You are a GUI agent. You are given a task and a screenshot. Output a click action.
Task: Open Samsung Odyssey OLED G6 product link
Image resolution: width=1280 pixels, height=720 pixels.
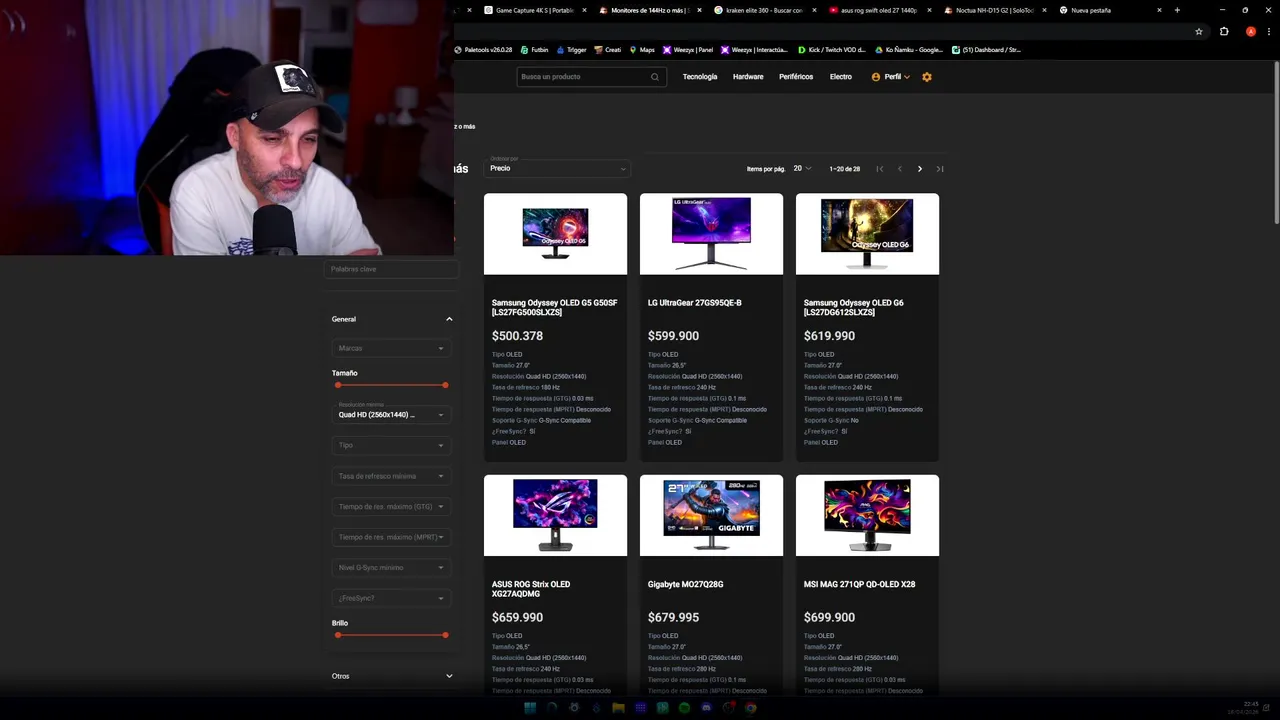click(854, 307)
